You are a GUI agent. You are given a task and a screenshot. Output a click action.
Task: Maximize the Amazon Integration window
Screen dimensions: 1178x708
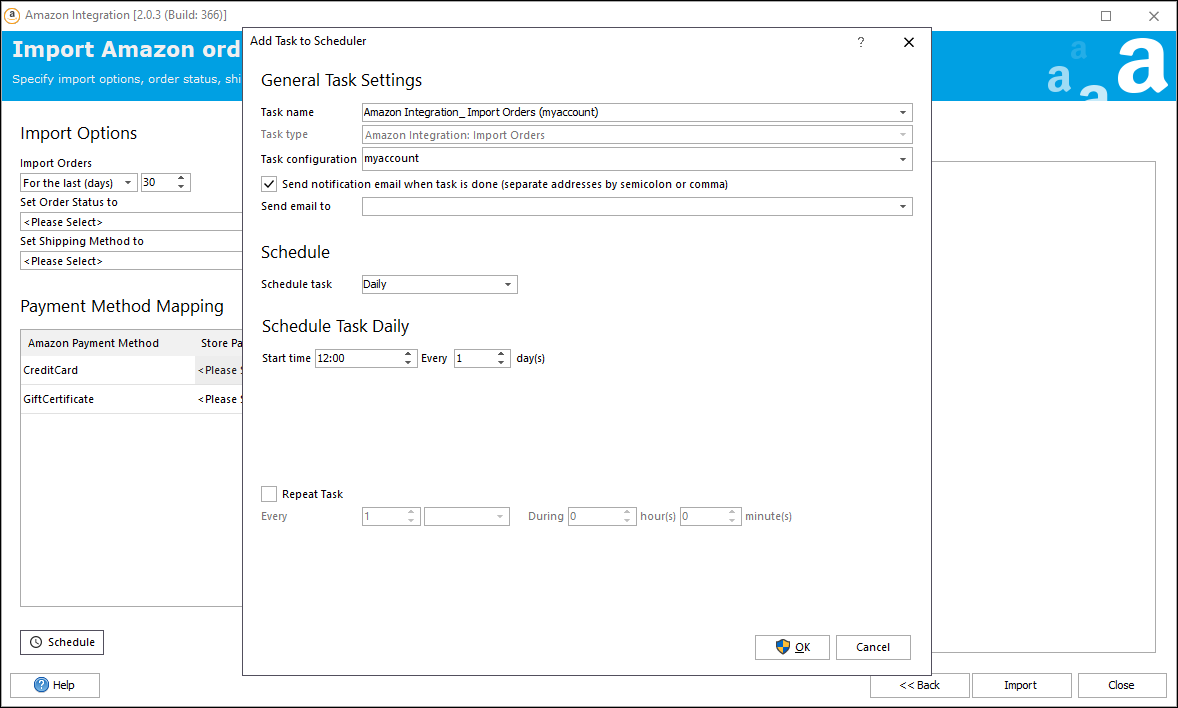(1106, 16)
